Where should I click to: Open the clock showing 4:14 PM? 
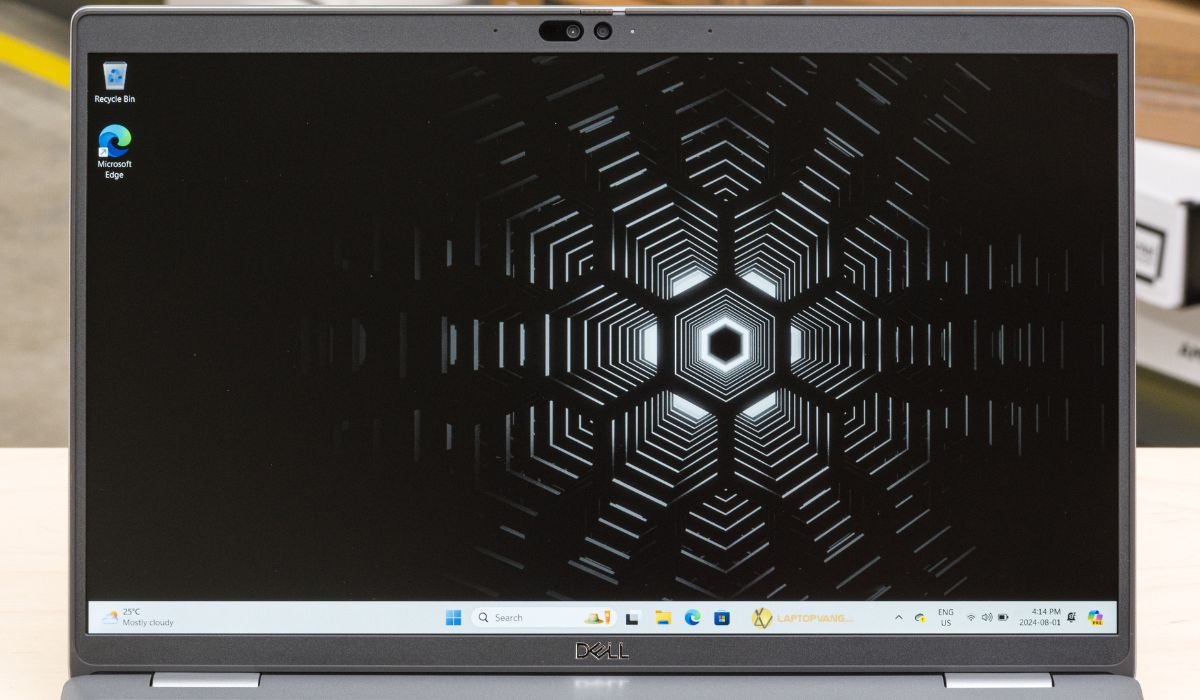coord(1039,617)
